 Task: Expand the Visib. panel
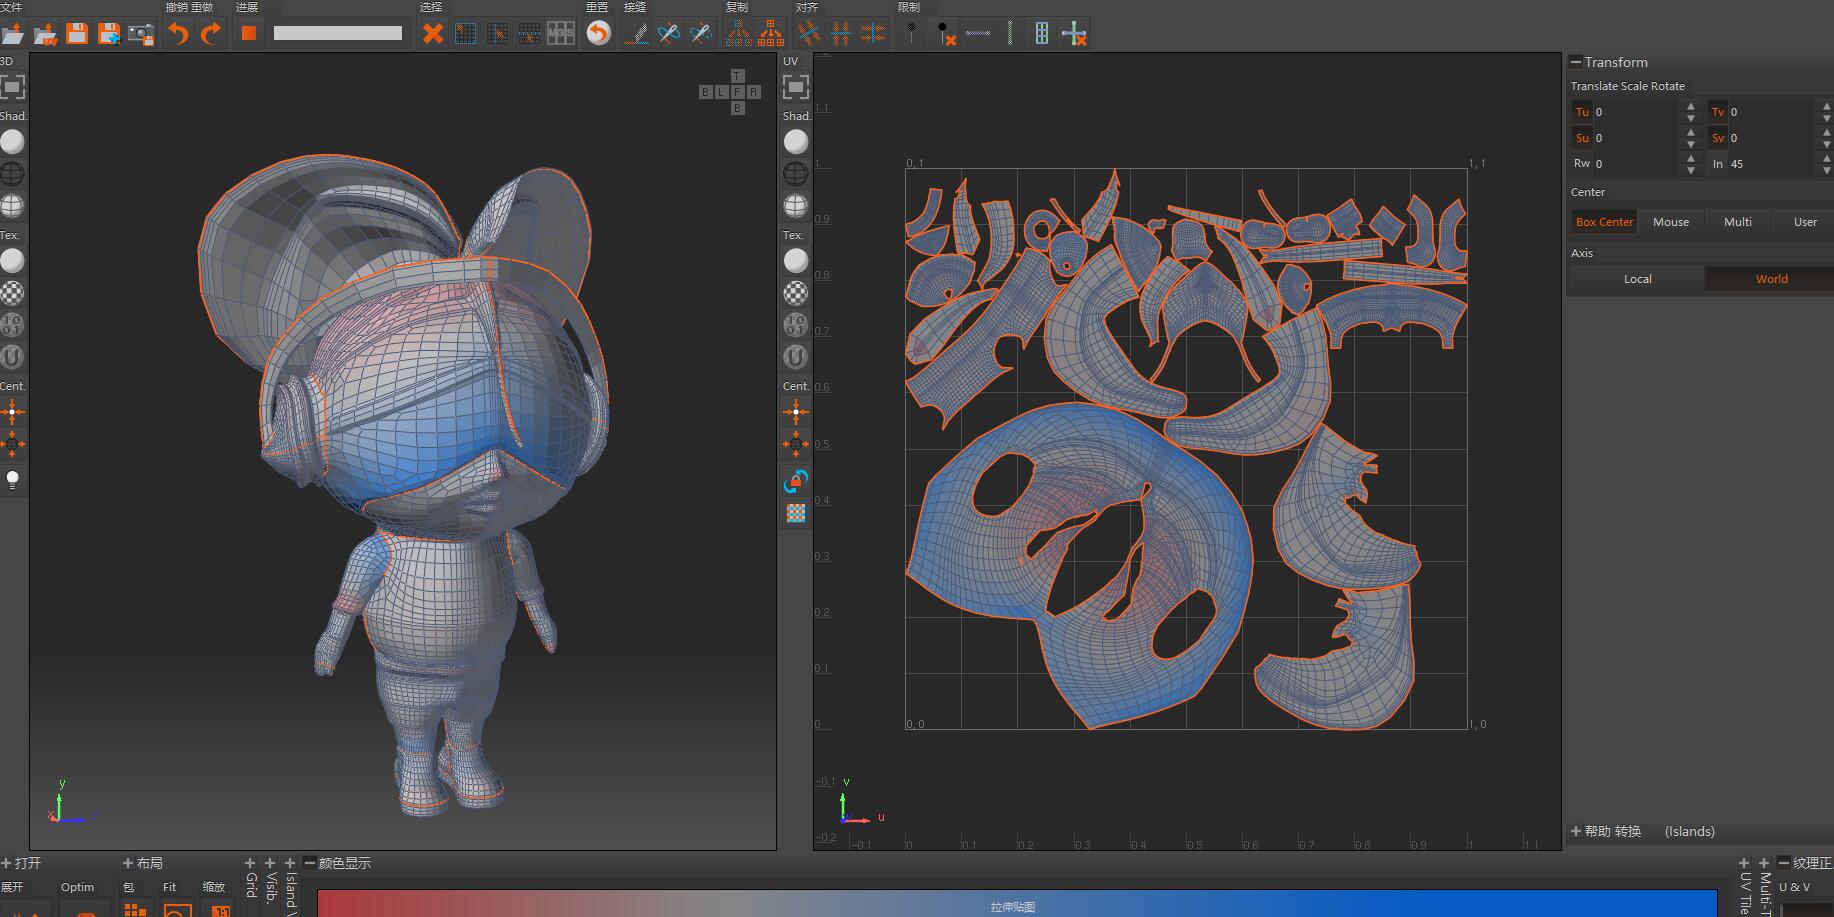(270, 863)
